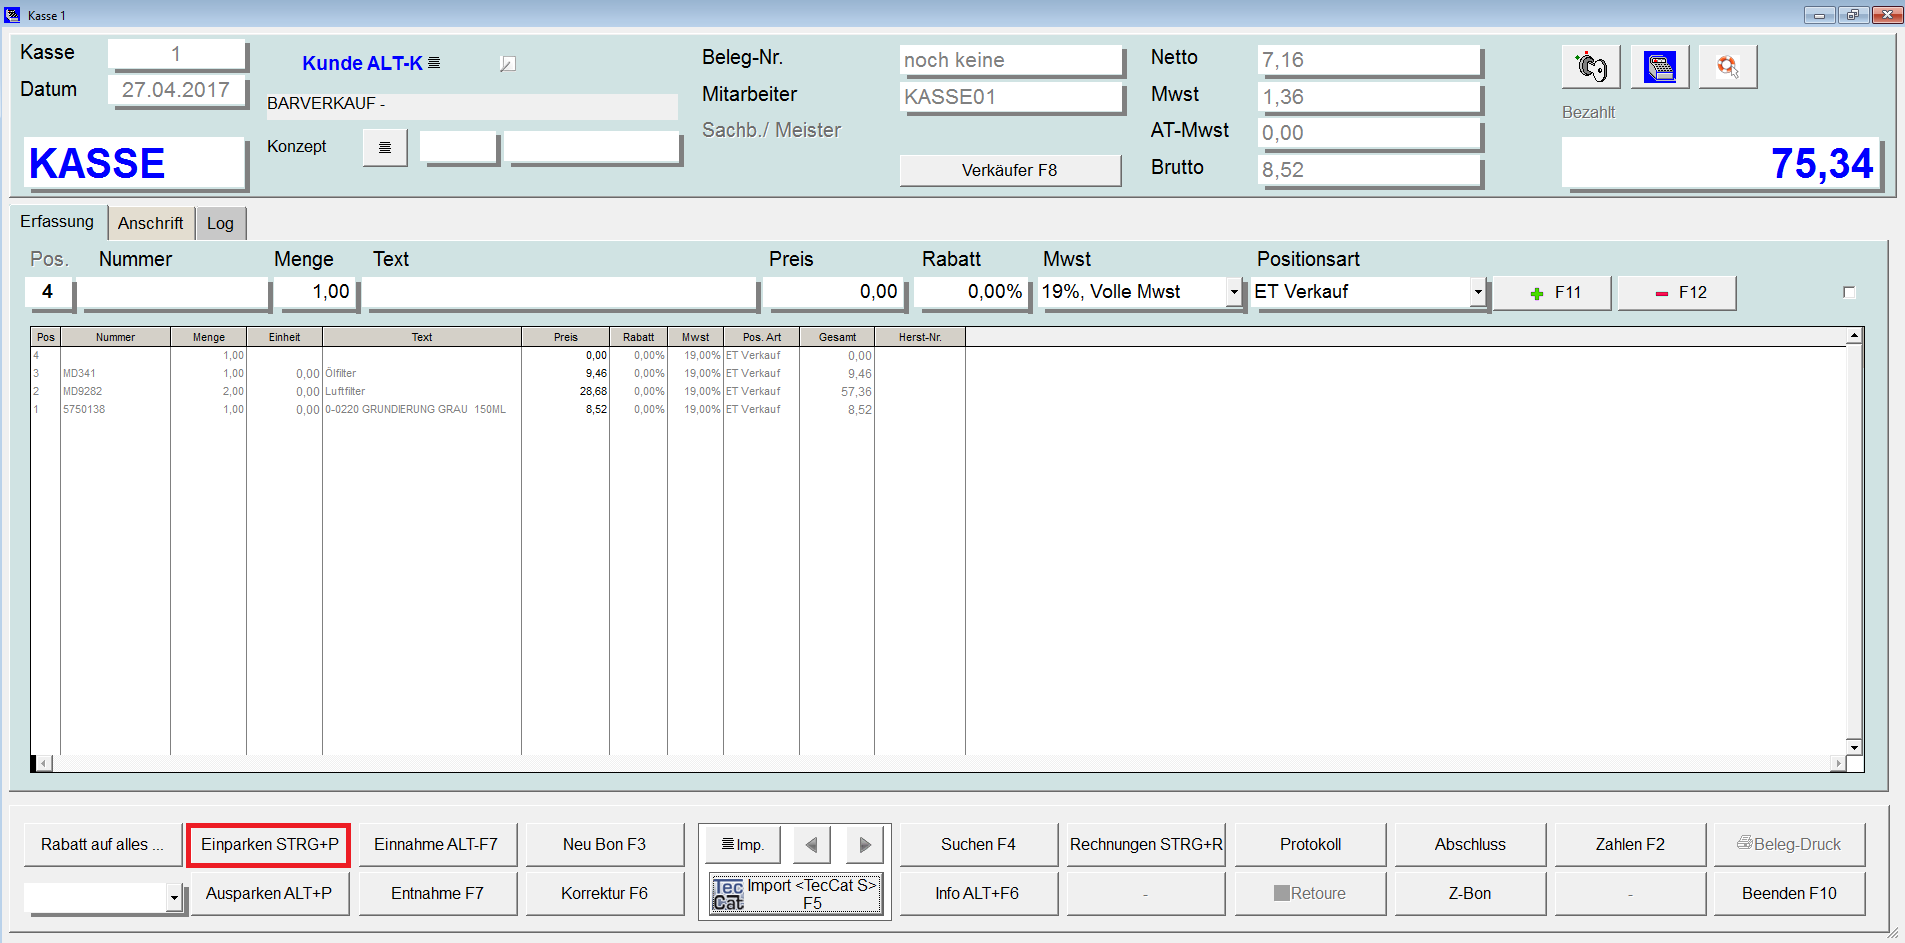Click the Rabatt field showing 0,00%

click(x=971, y=293)
